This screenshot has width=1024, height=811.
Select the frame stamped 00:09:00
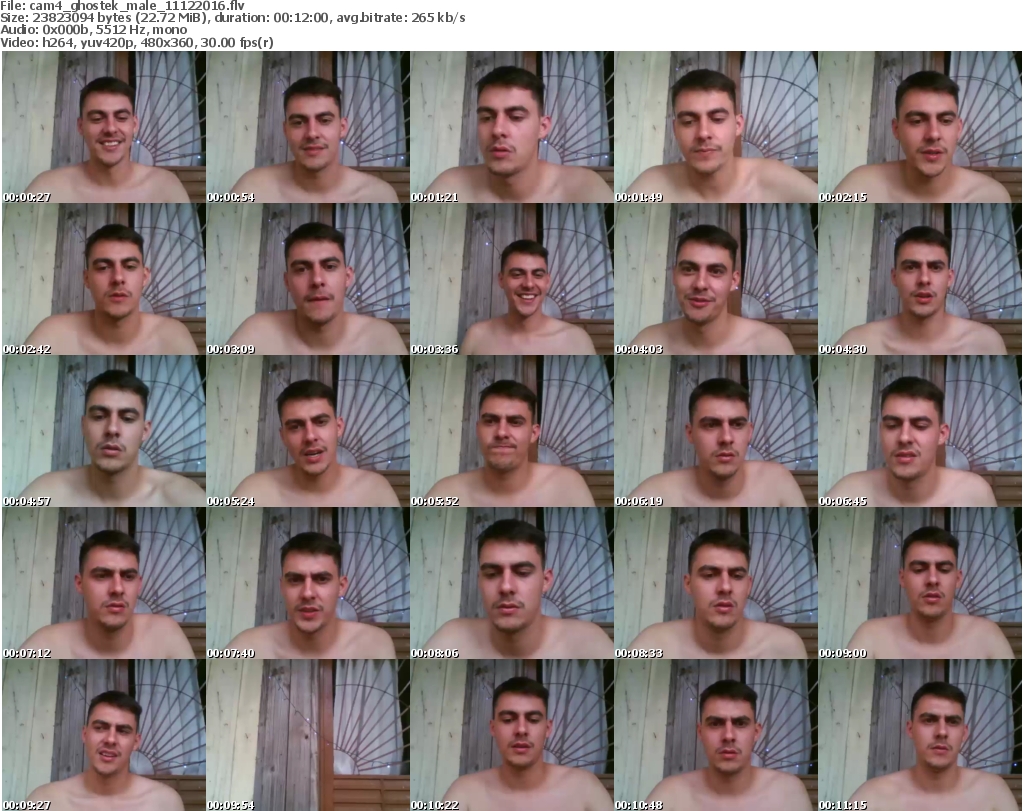coord(920,584)
